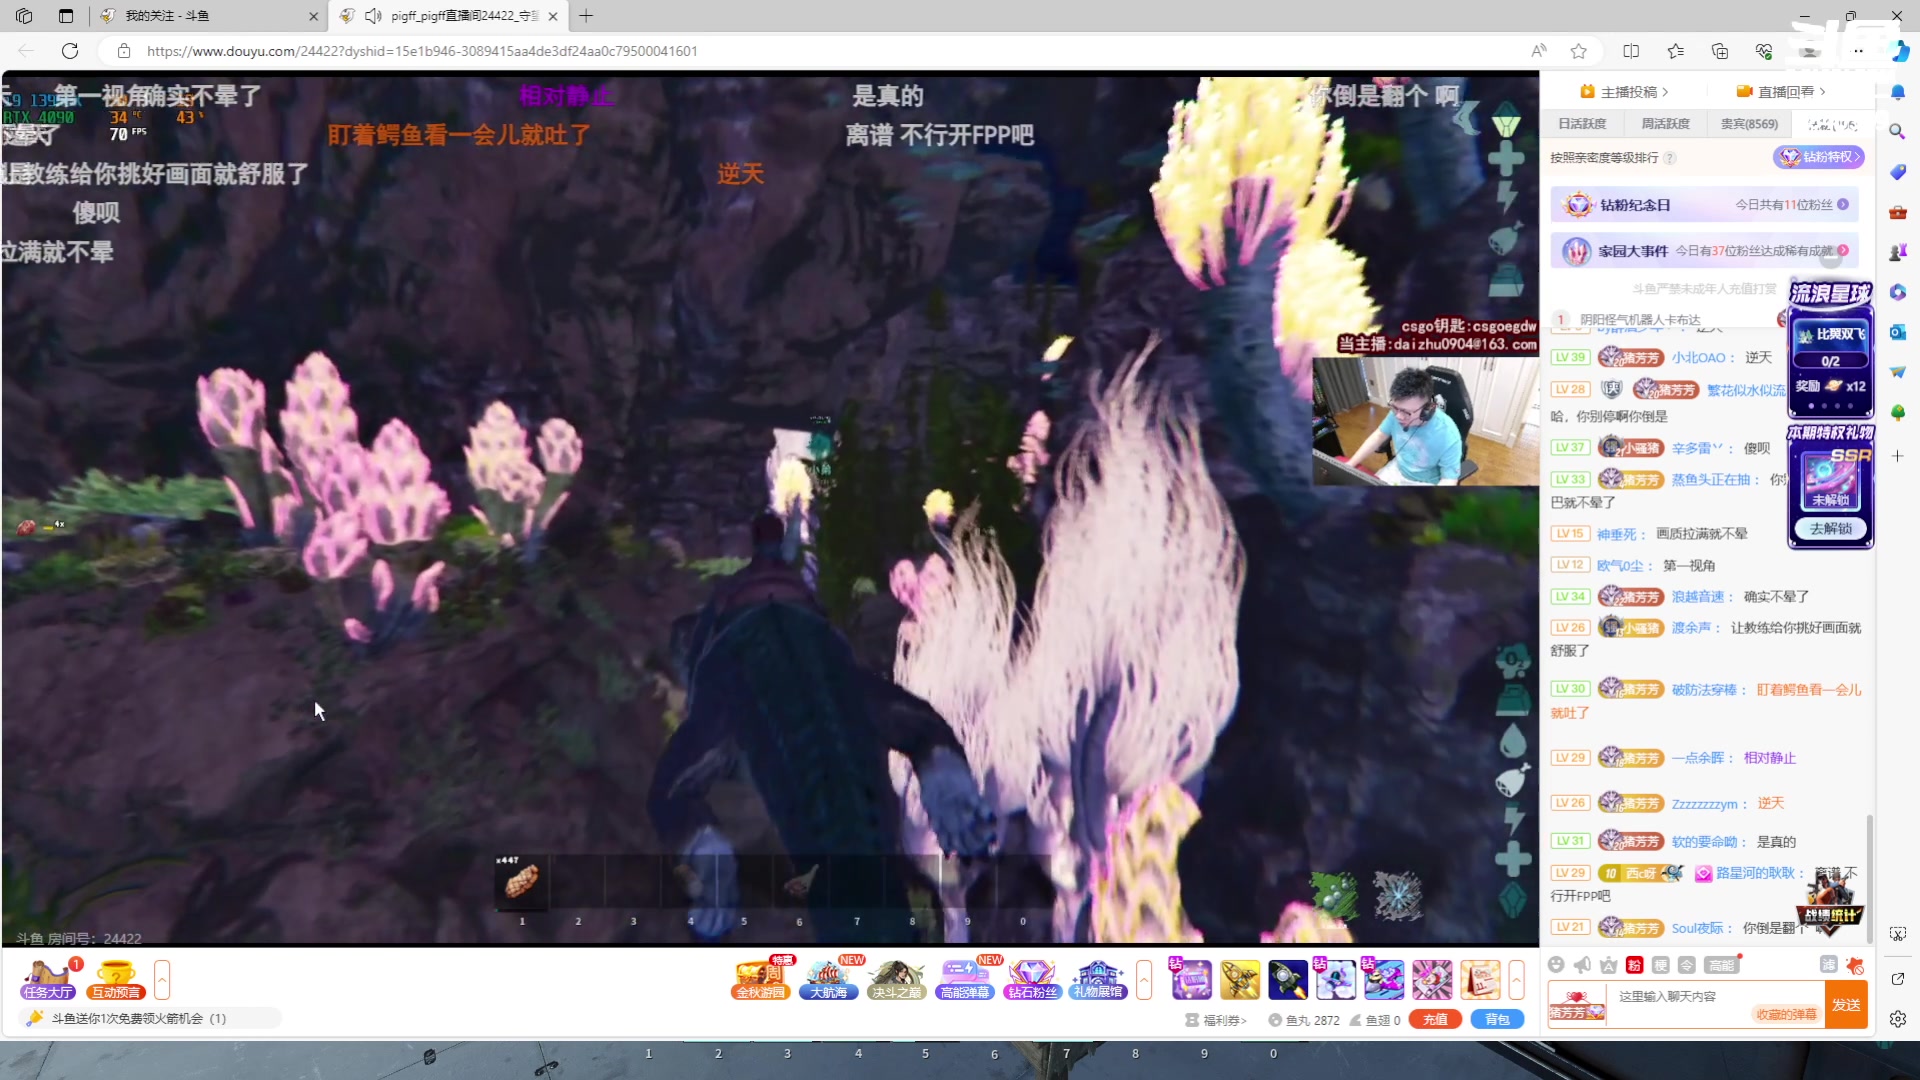Image resolution: width=1920 pixels, height=1080 pixels.
Task: Click the 令 command icon in chat toolbar
Action: (x=1687, y=964)
